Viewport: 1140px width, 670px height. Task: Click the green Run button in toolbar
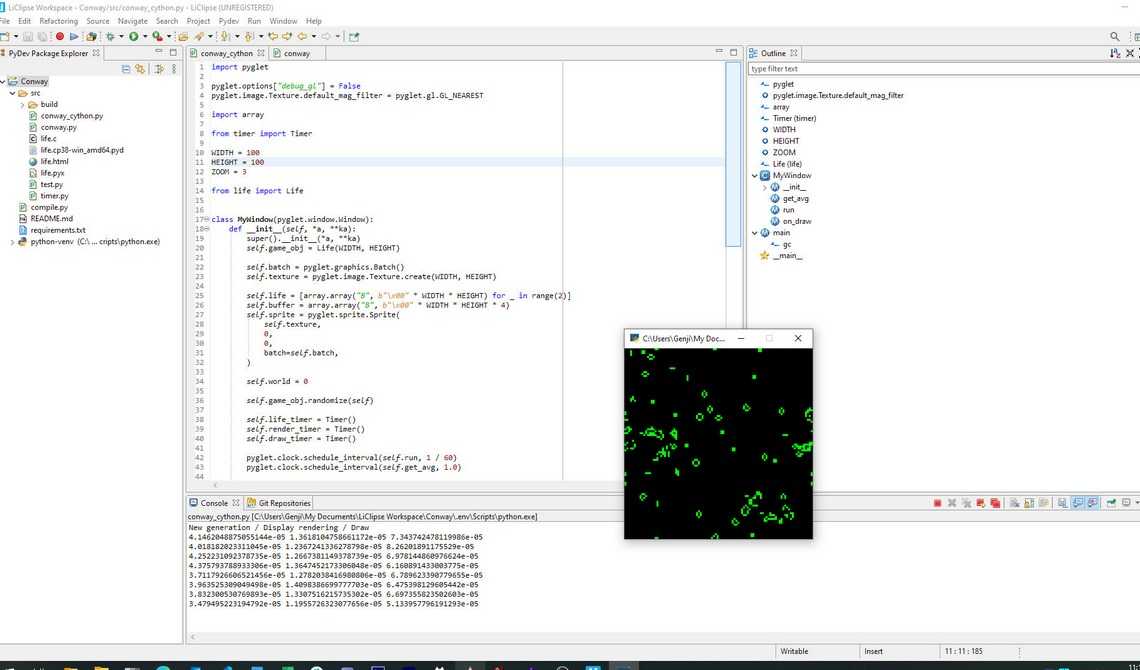click(132, 37)
